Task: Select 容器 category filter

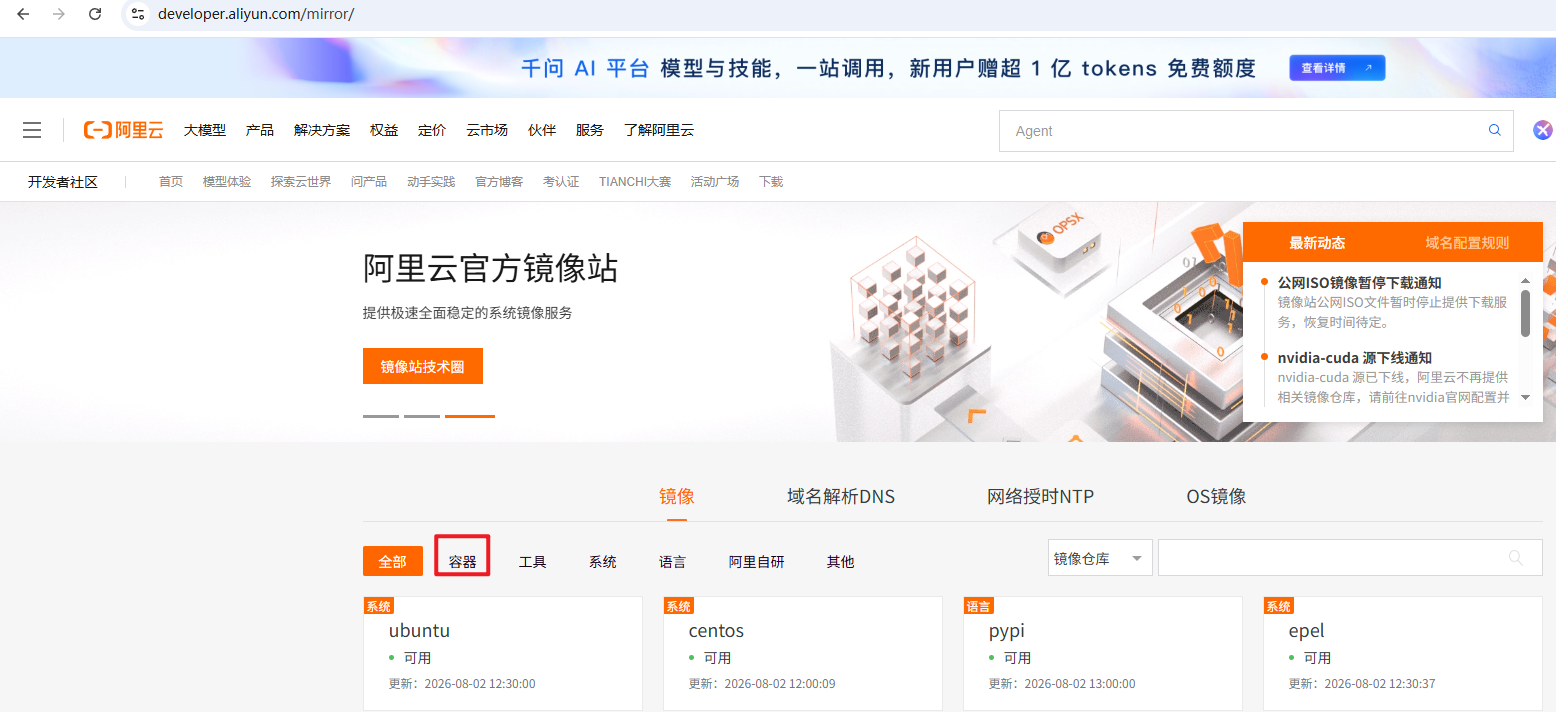Action: pyautogui.click(x=462, y=561)
